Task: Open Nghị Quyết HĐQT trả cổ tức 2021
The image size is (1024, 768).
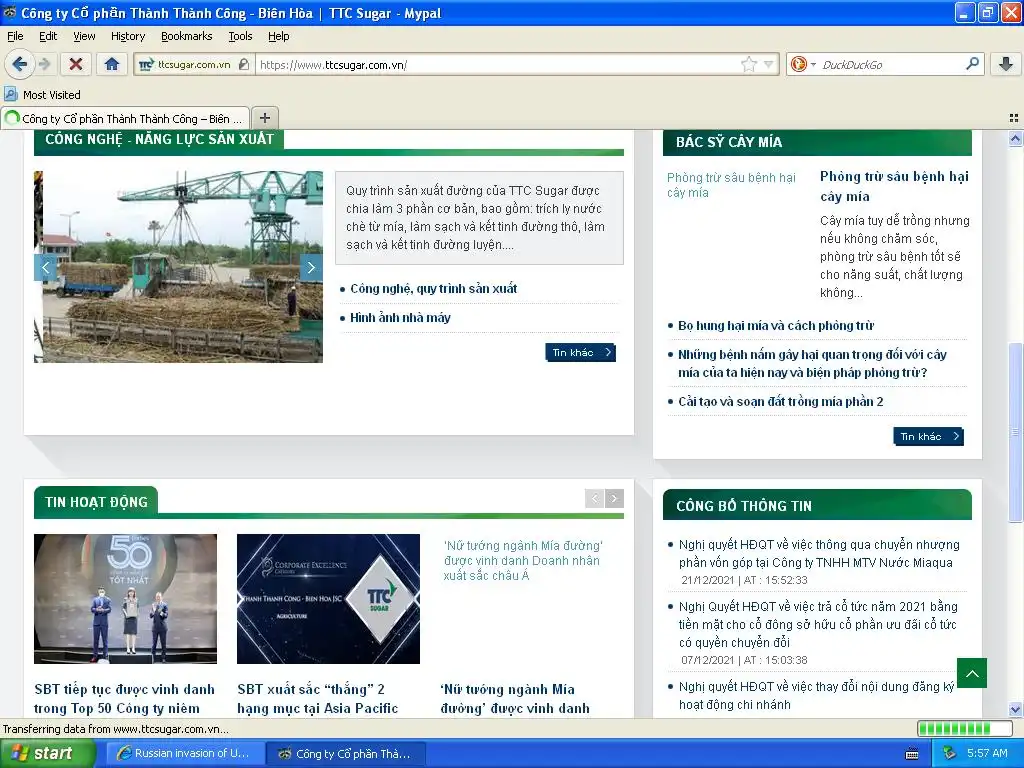Action: point(818,624)
